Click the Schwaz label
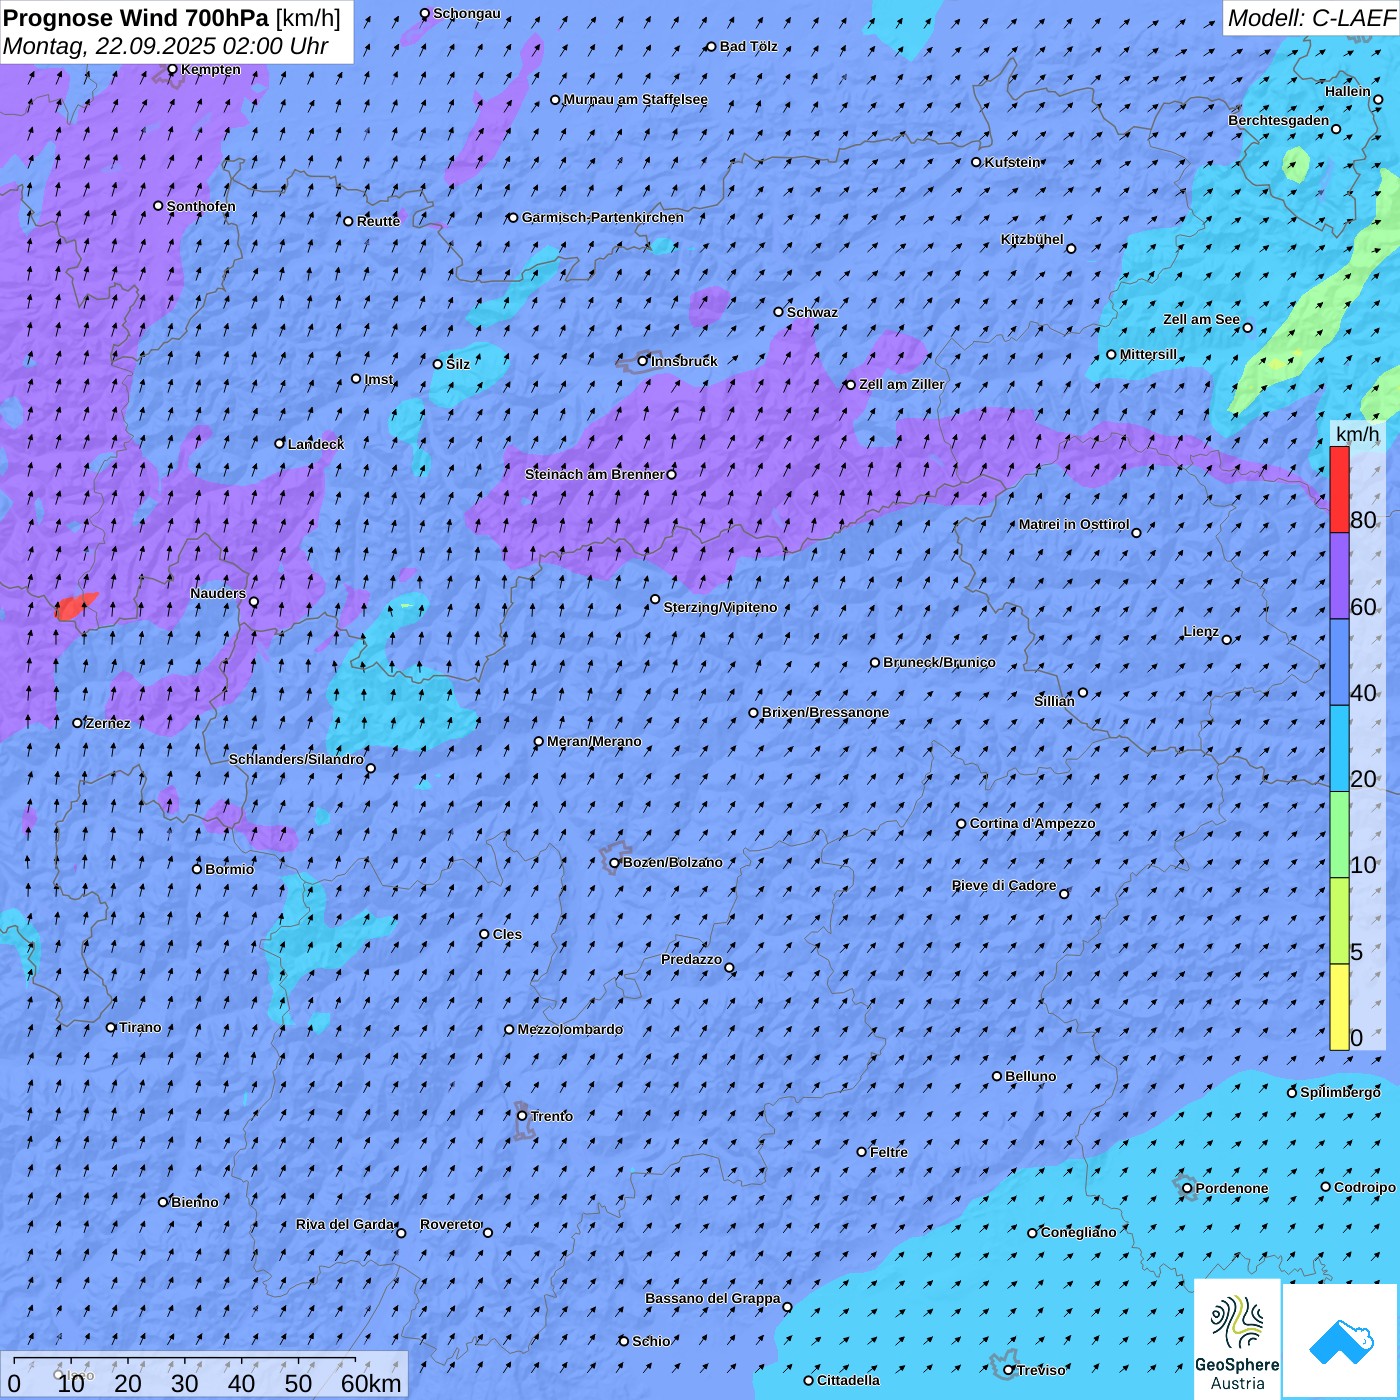The image size is (1400, 1400). 812,312
